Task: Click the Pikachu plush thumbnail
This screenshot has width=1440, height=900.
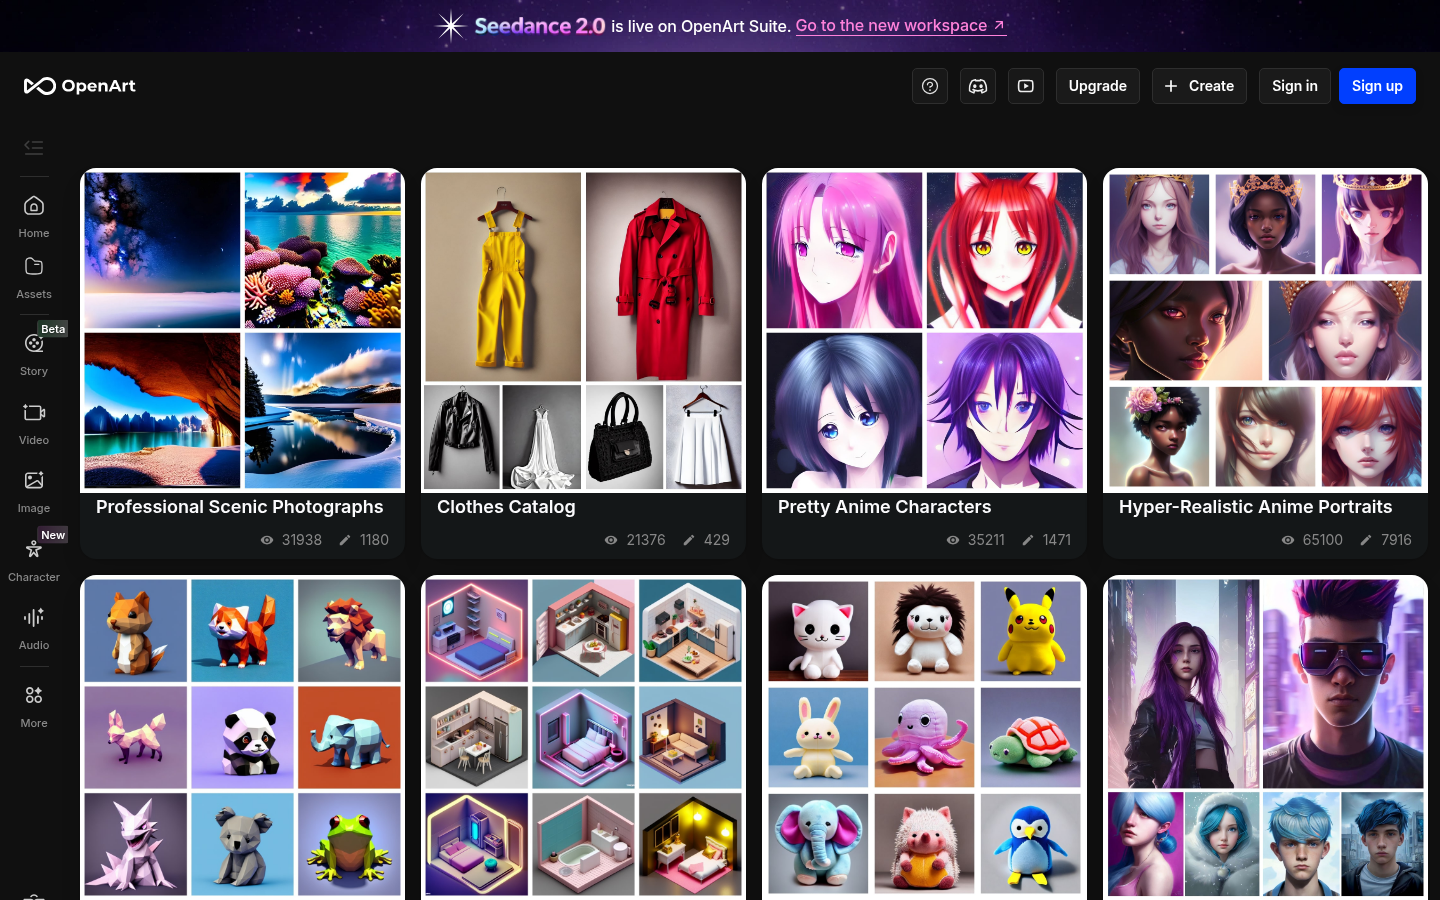Action: 1031,631
